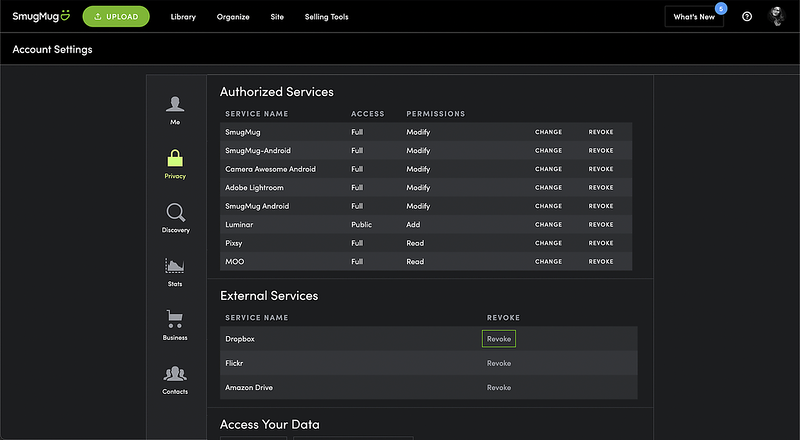Open the user profile avatar
800x440 pixels.
point(777,16)
